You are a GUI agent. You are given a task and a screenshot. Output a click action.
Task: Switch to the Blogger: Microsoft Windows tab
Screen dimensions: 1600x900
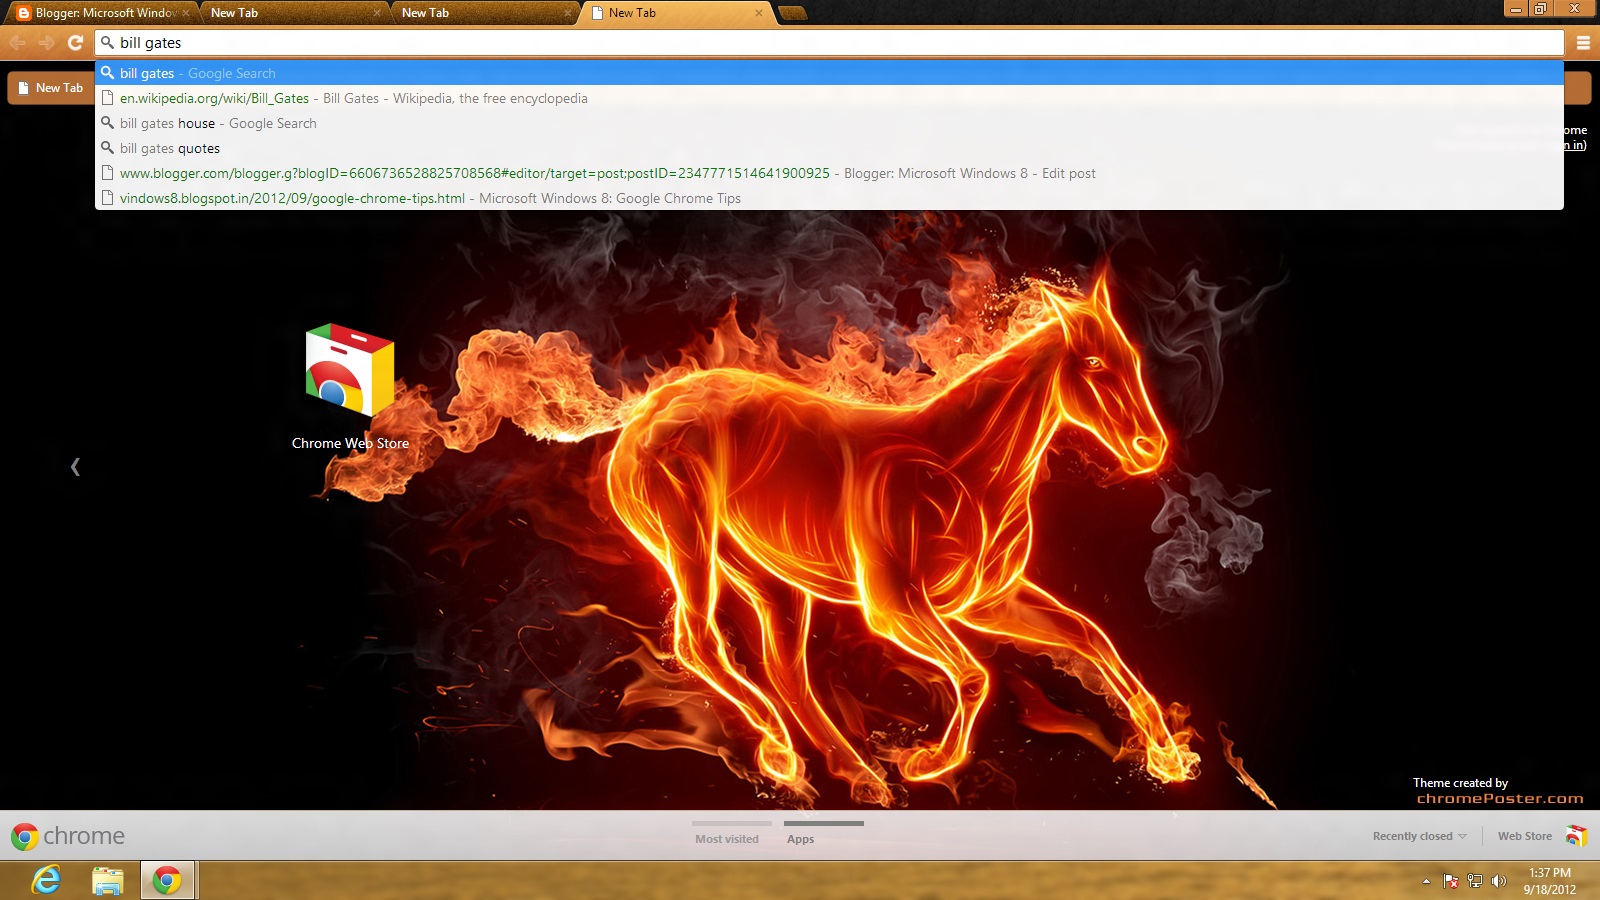[x=101, y=13]
